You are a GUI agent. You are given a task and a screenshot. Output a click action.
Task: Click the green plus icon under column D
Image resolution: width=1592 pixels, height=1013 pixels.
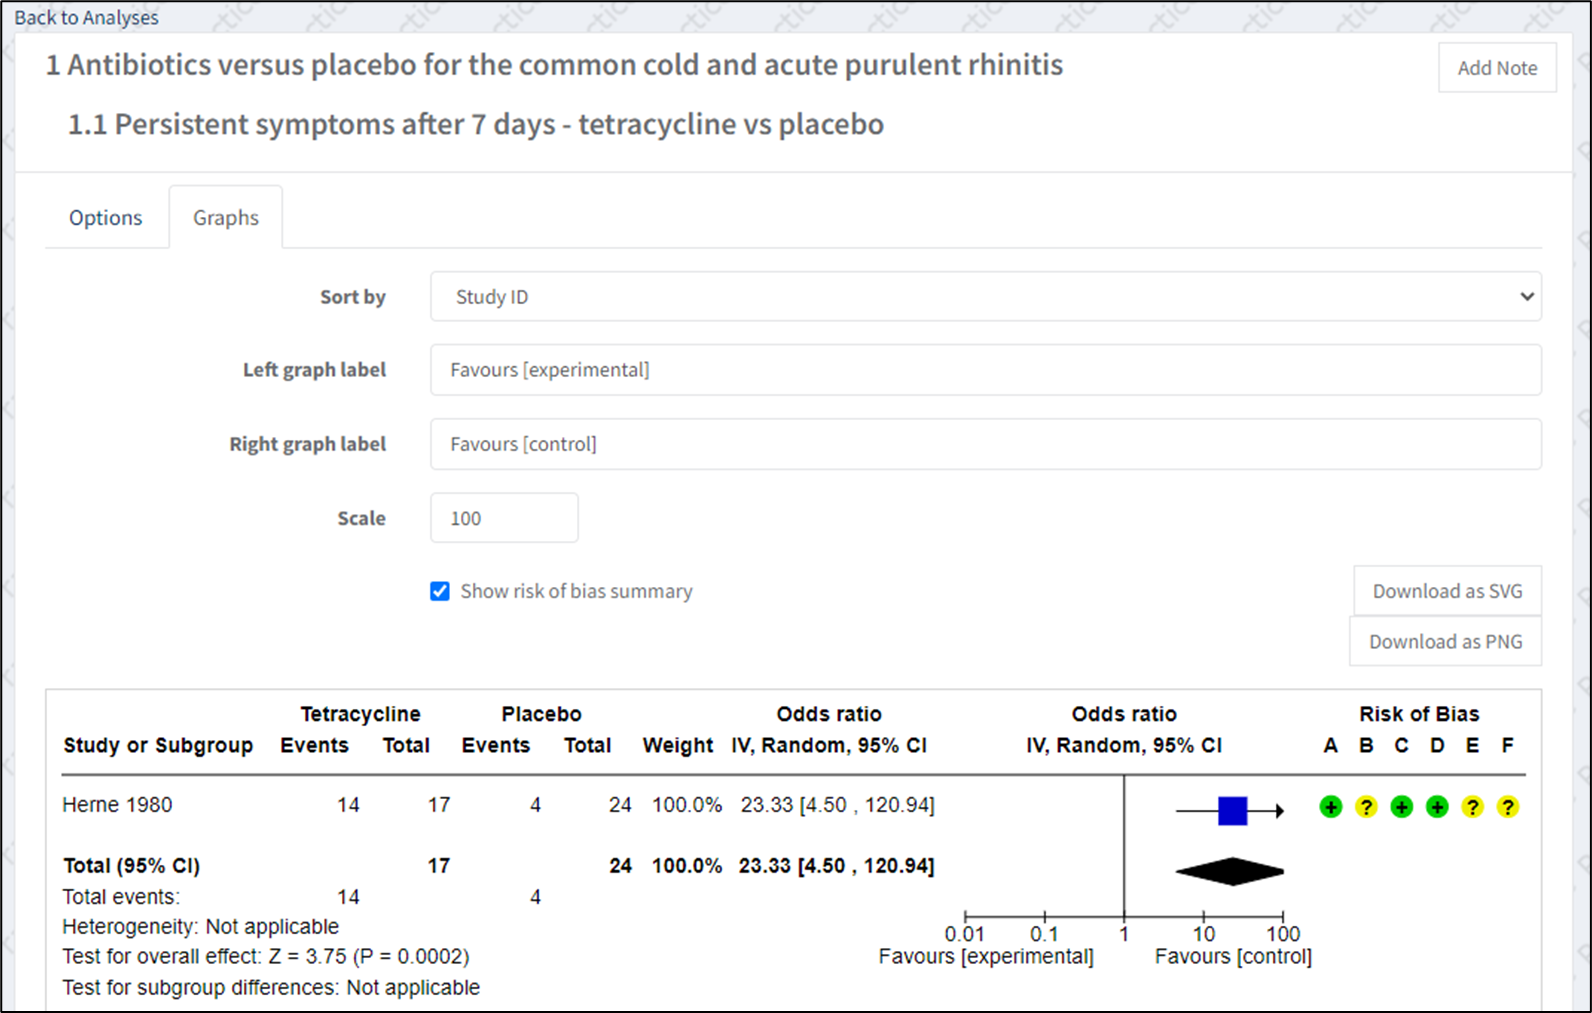click(1437, 807)
